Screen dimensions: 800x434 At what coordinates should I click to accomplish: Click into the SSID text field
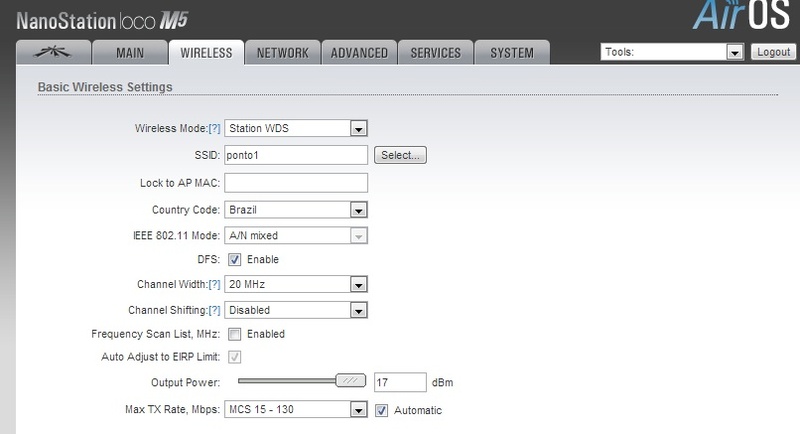296,155
